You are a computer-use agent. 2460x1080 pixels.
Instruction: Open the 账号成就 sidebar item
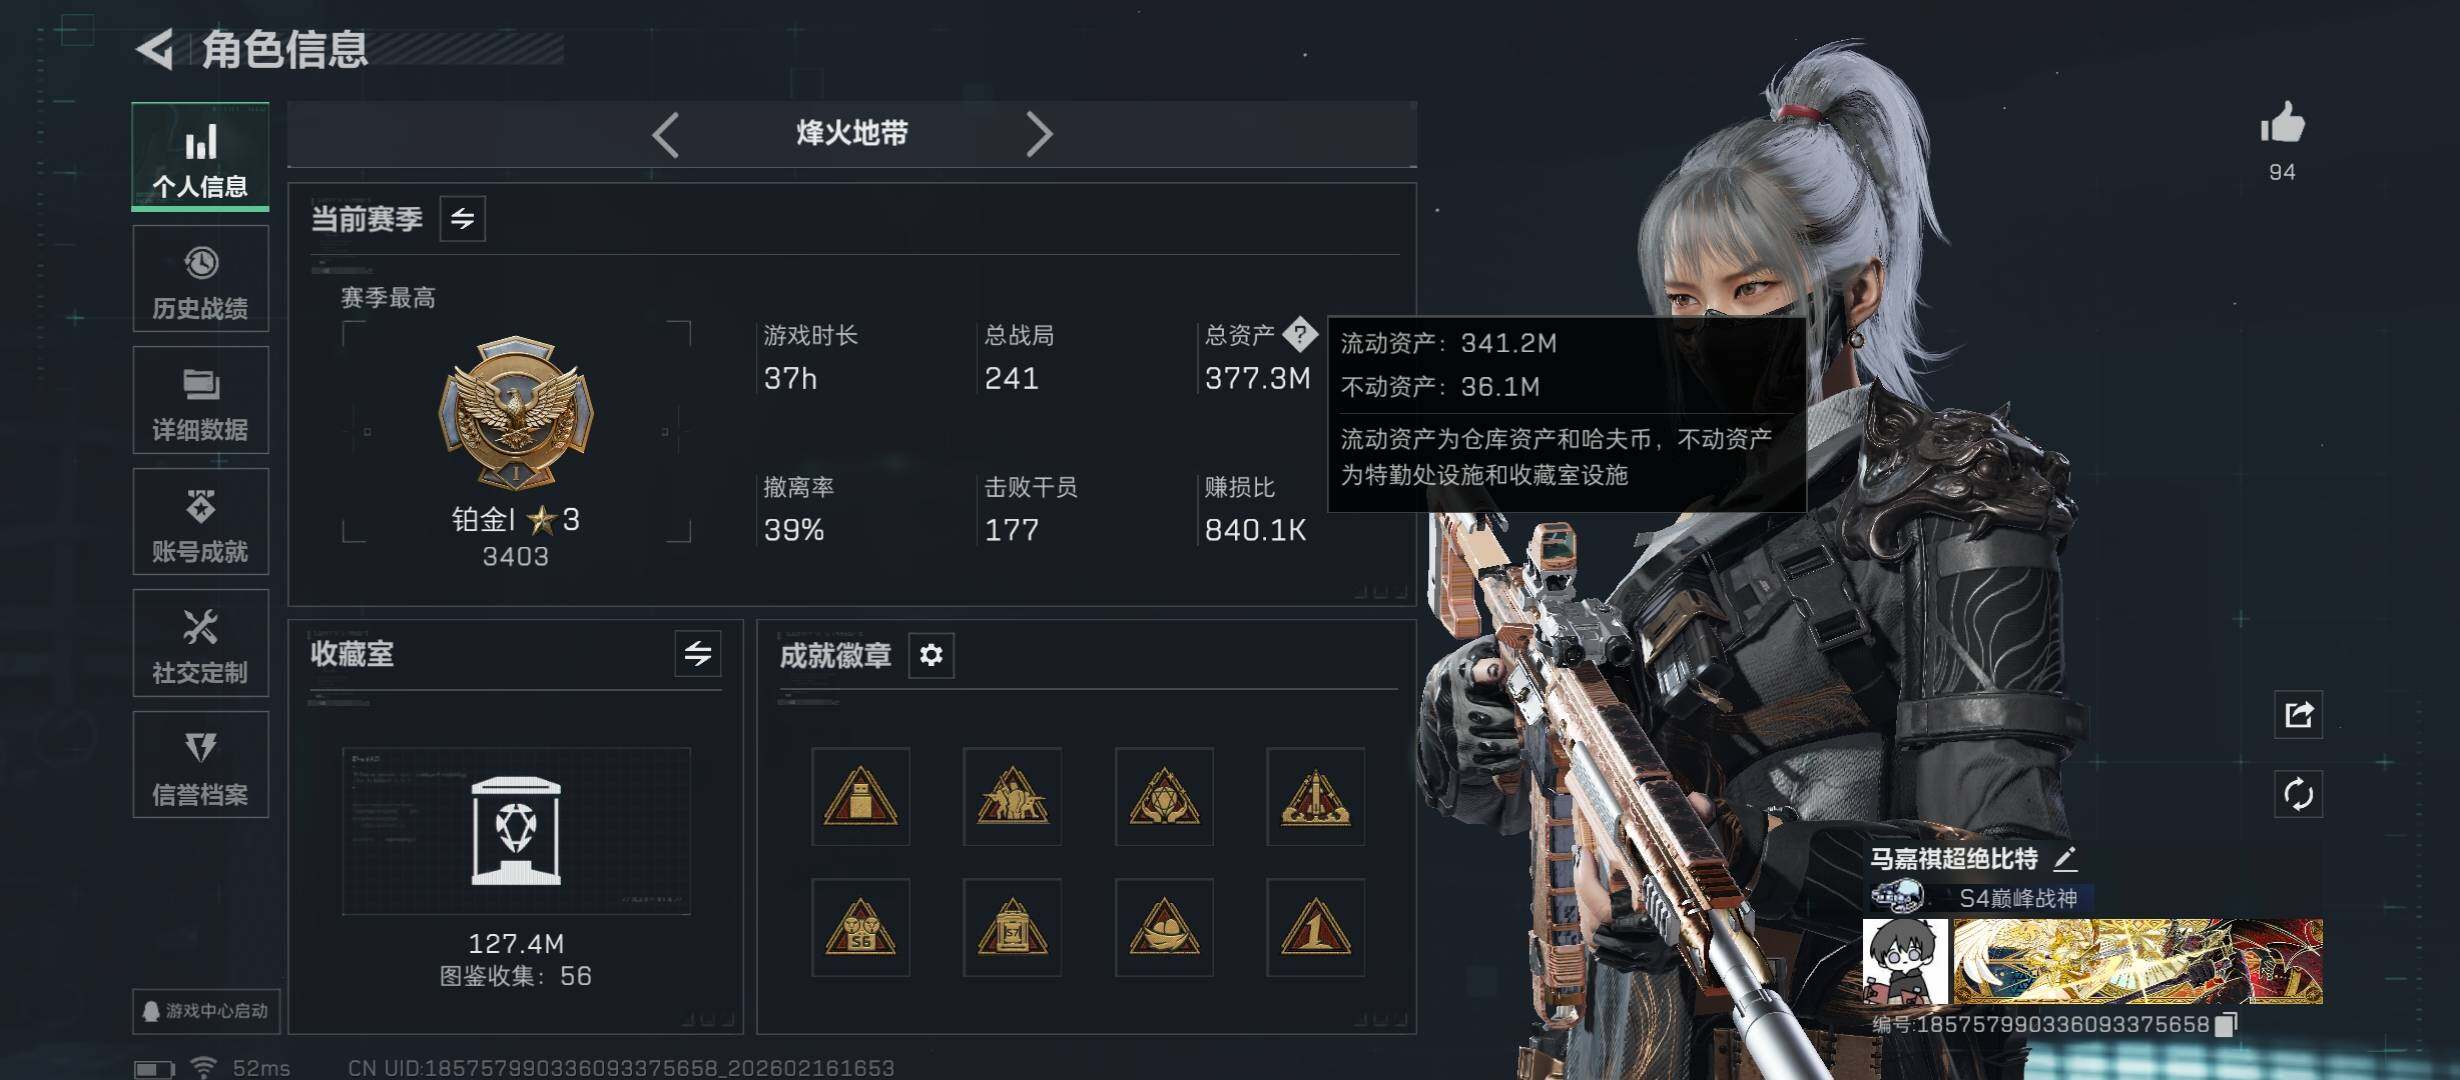tap(200, 522)
